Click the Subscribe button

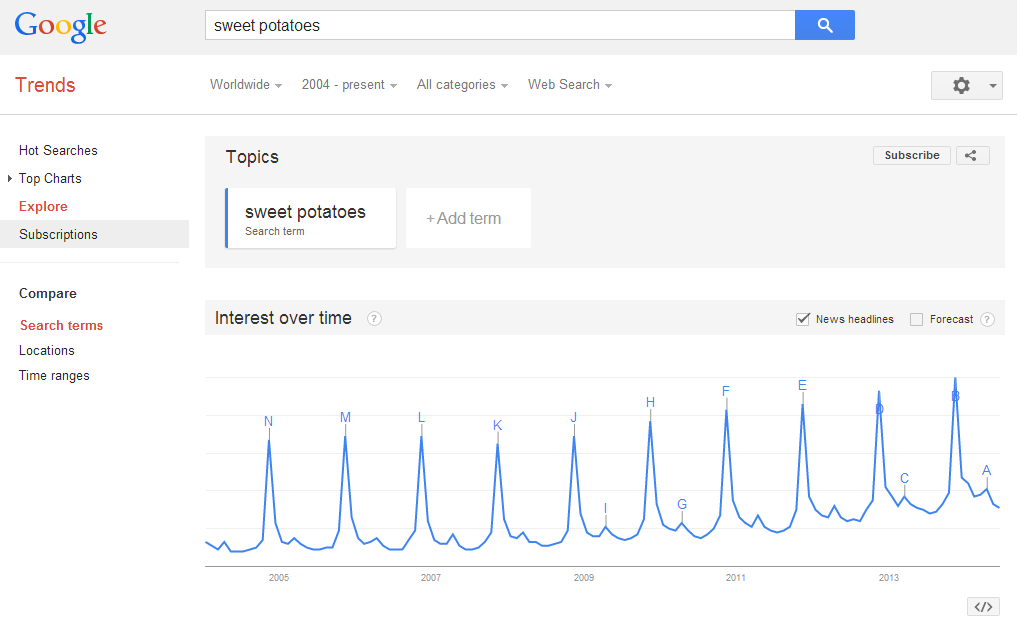click(912, 156)
